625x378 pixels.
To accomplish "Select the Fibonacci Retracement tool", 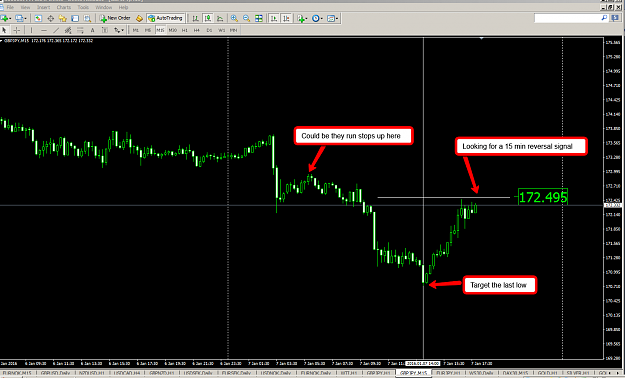I will coord(80,30).
